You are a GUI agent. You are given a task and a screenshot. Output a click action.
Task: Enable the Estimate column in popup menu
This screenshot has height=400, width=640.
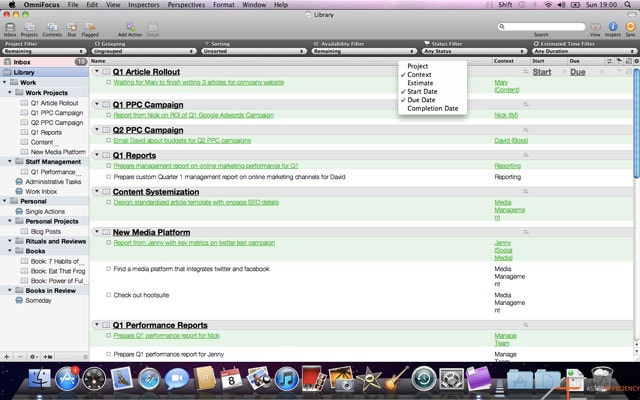(x=433, y=83)
